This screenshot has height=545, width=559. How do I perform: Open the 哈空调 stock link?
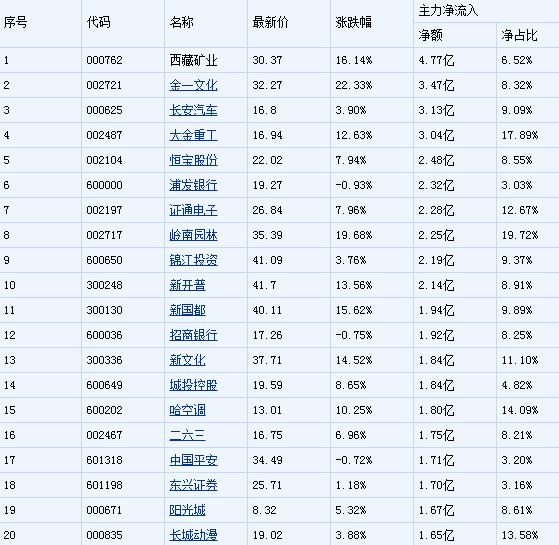coord(188,410)
